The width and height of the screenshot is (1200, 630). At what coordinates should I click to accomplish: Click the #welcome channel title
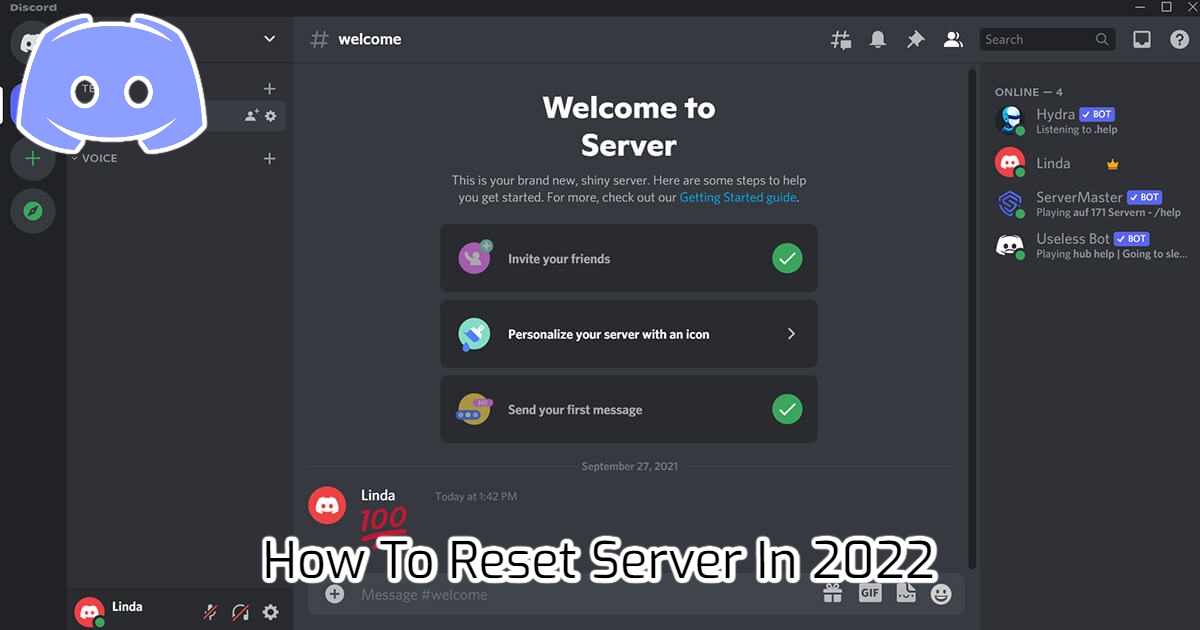(x=369, y=39)
